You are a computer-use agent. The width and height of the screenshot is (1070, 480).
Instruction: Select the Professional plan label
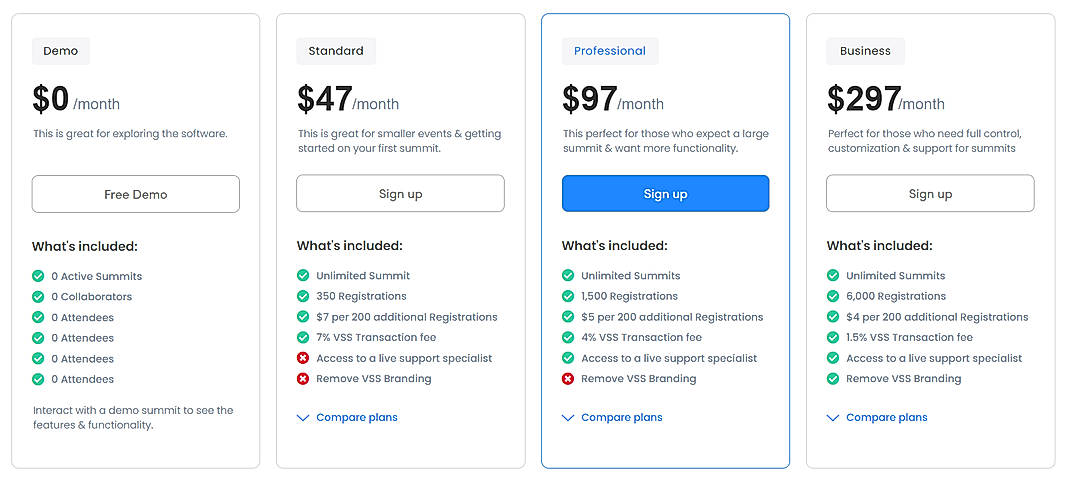(x=610, y=51)
